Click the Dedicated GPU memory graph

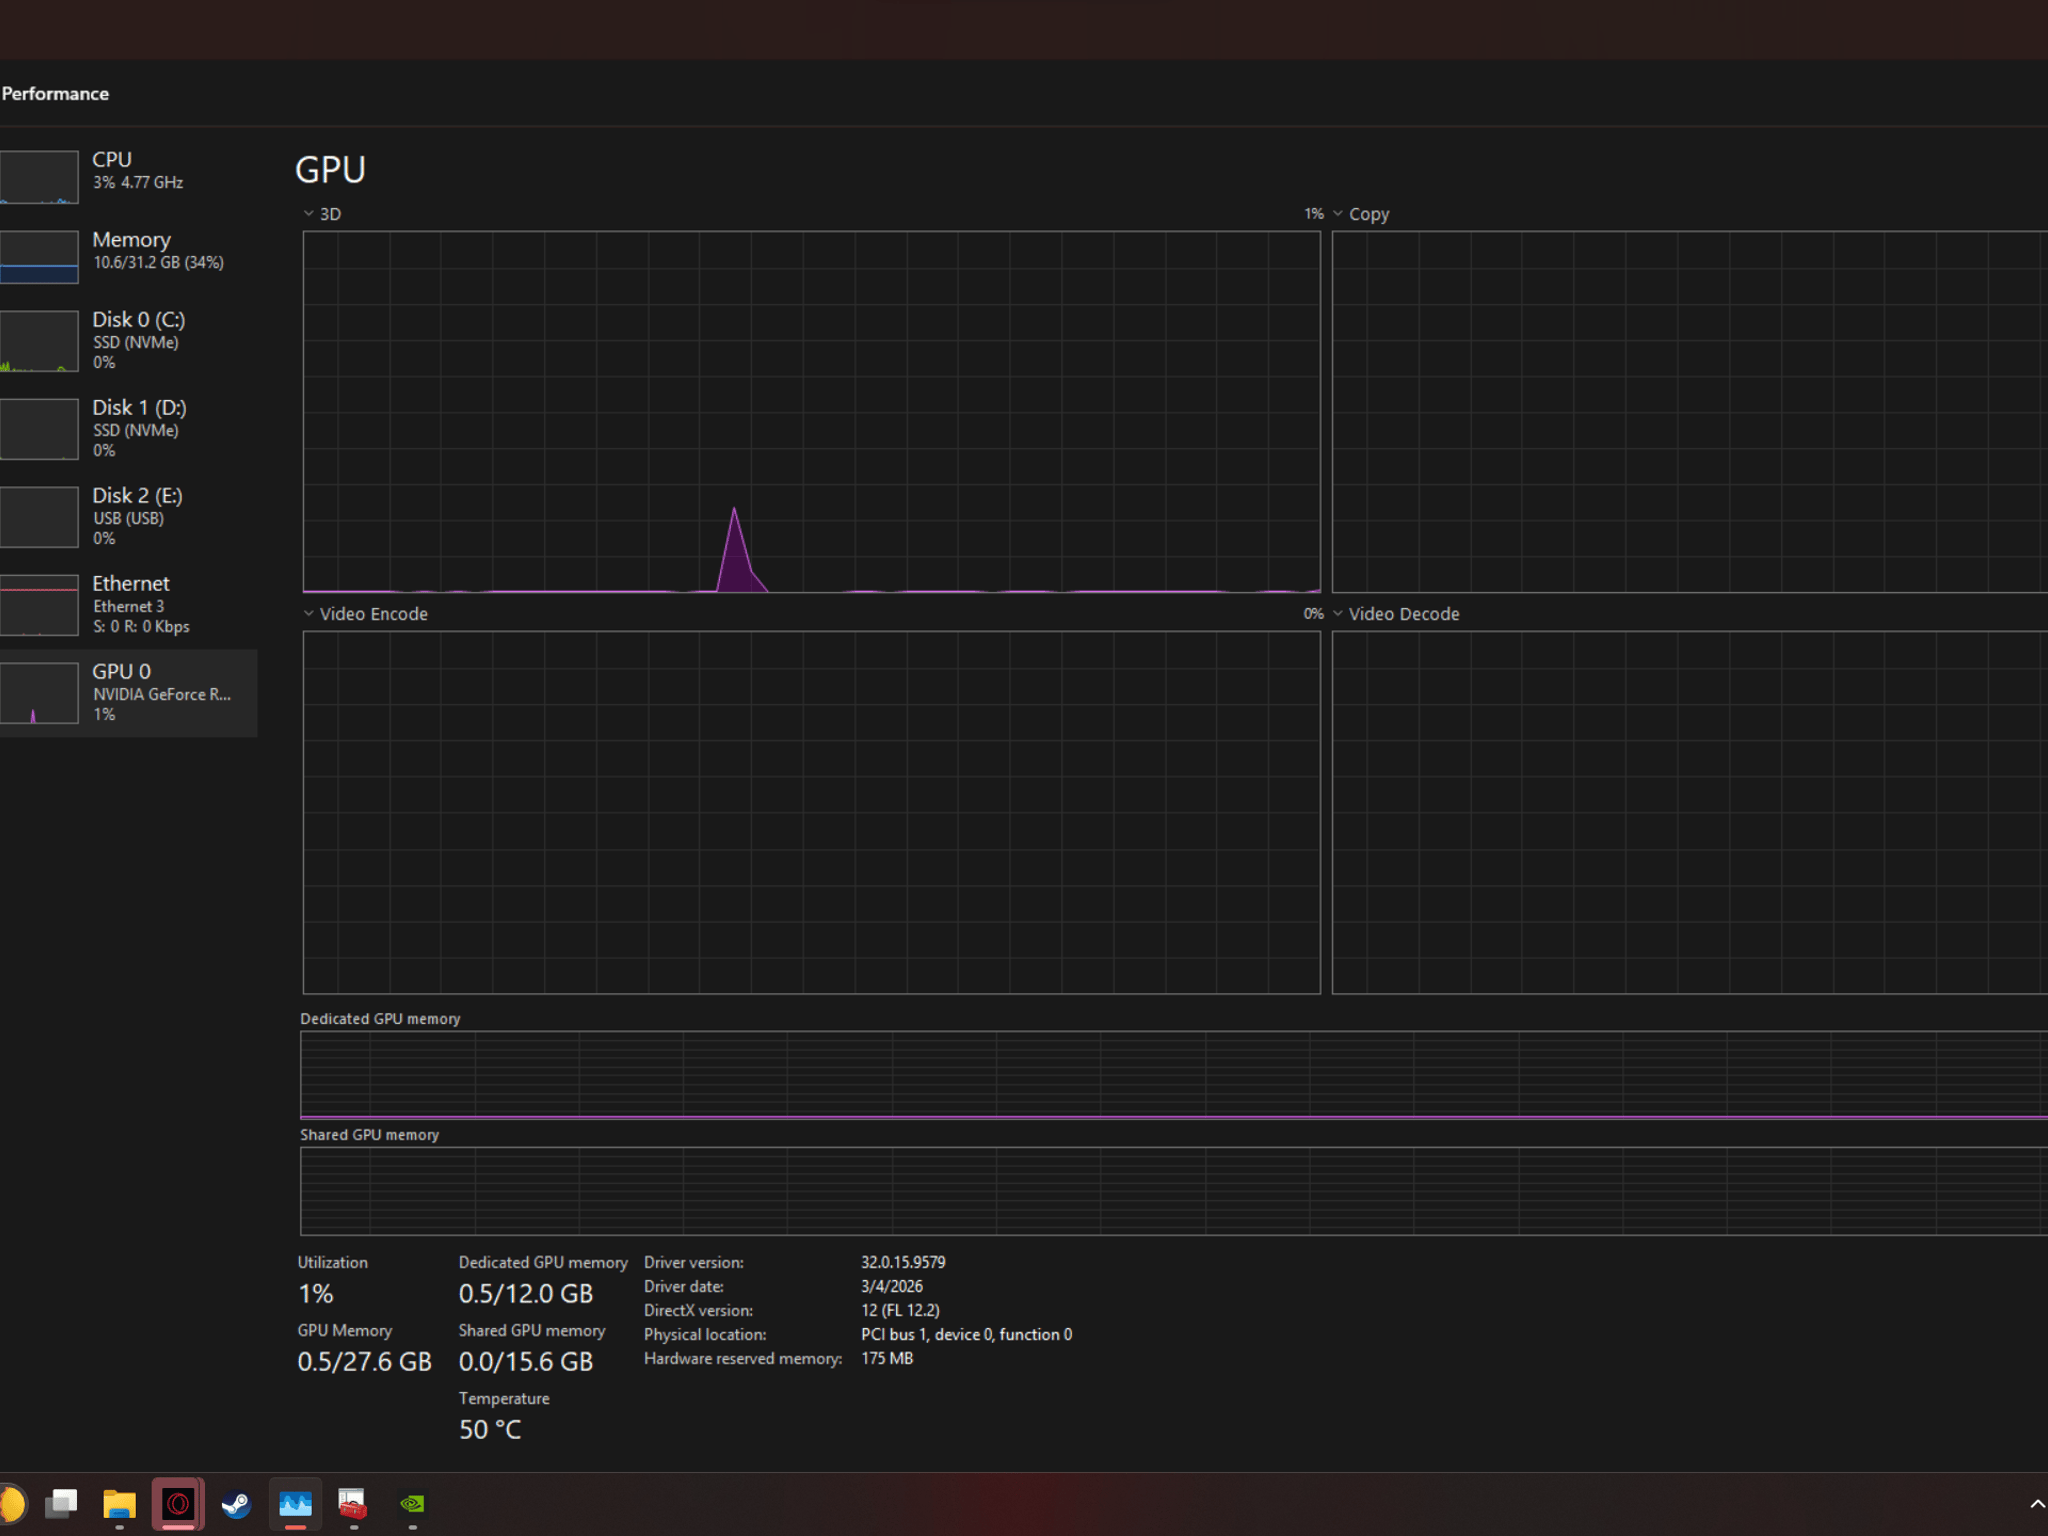click(x=1174, y=1075)
